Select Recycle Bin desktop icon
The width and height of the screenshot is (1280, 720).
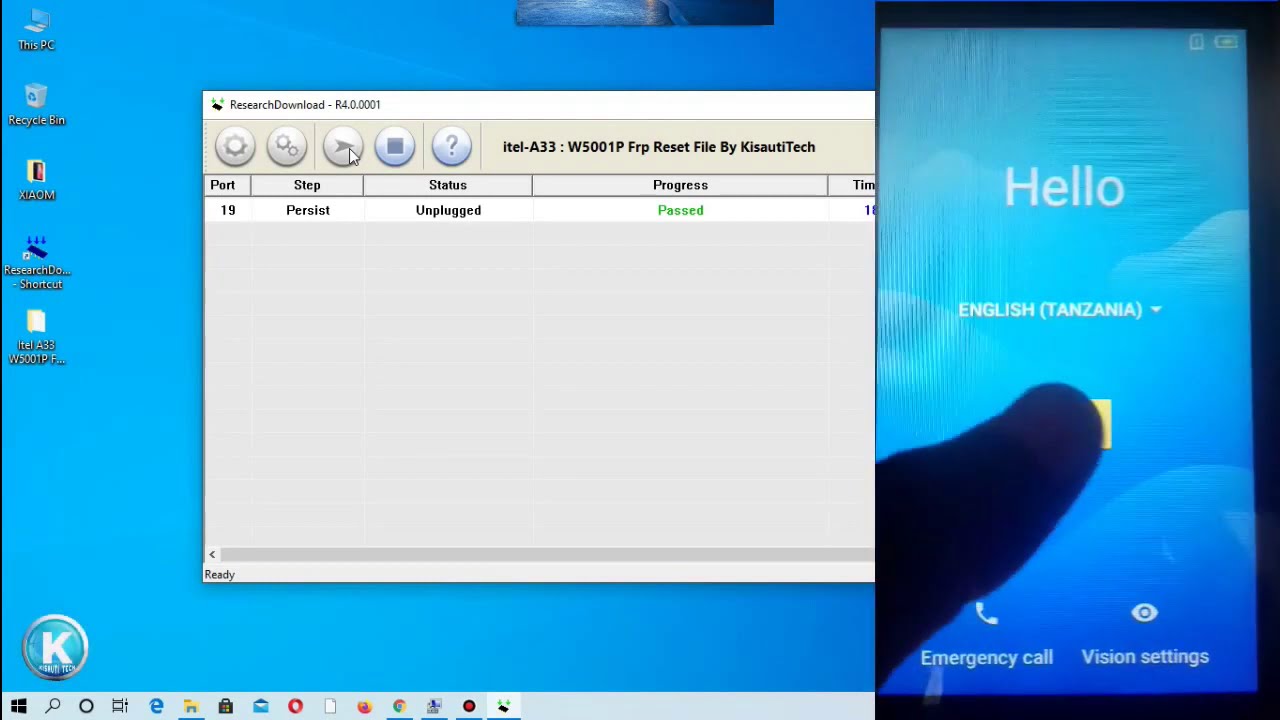pos(36,104)
